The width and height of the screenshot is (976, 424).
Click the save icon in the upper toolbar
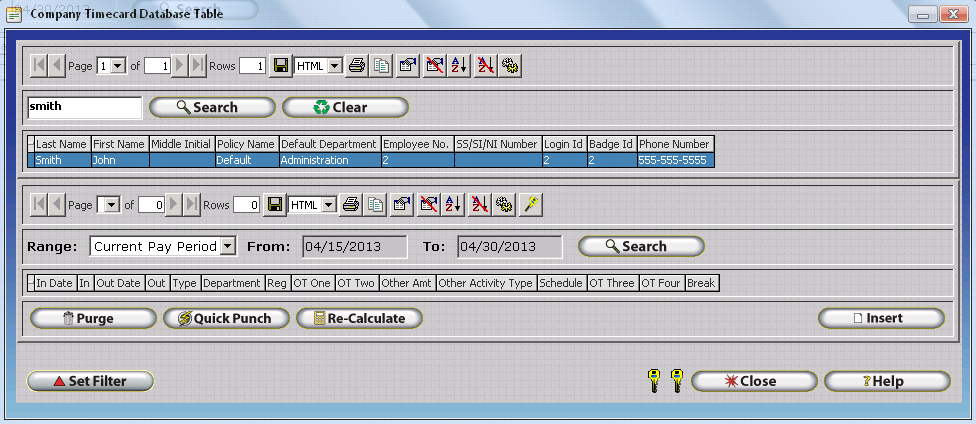(x=281, y=66)
